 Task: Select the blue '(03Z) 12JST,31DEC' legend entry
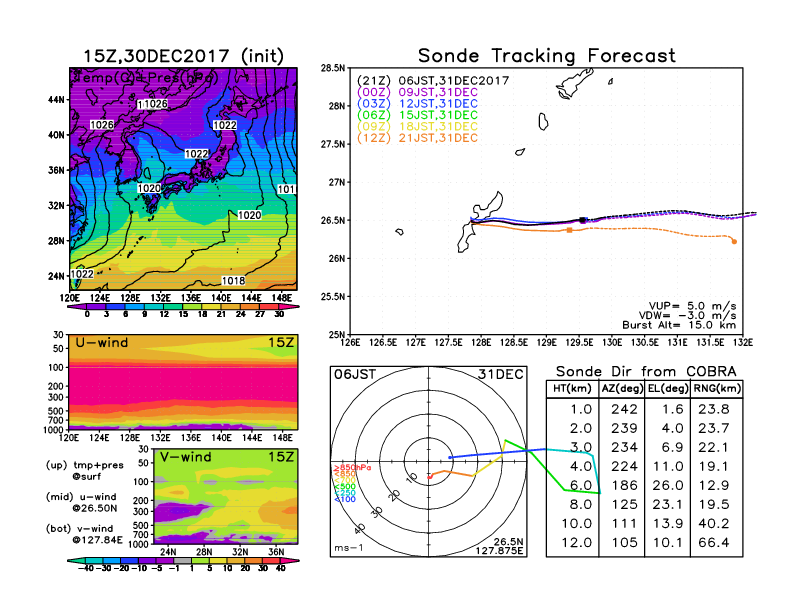[x=417, y=104]
